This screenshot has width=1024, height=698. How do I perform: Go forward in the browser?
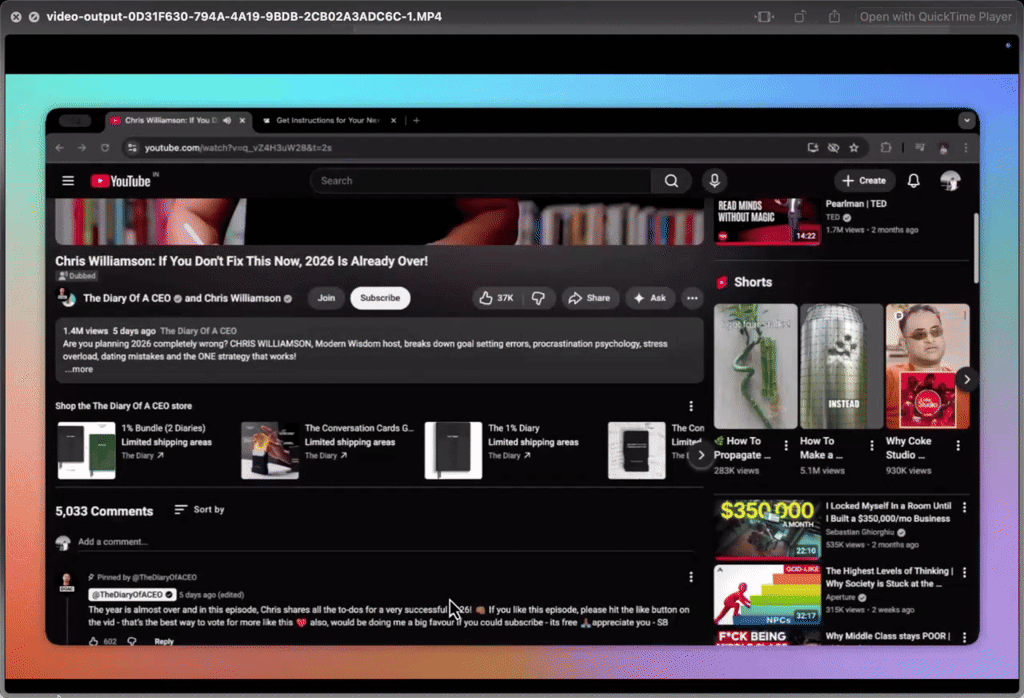pos(82,148)
